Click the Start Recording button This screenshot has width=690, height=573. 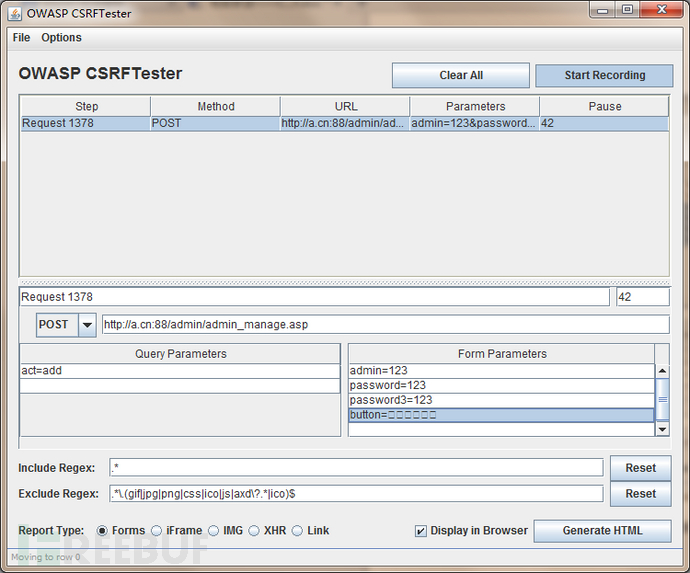click(x=604, y=75)
